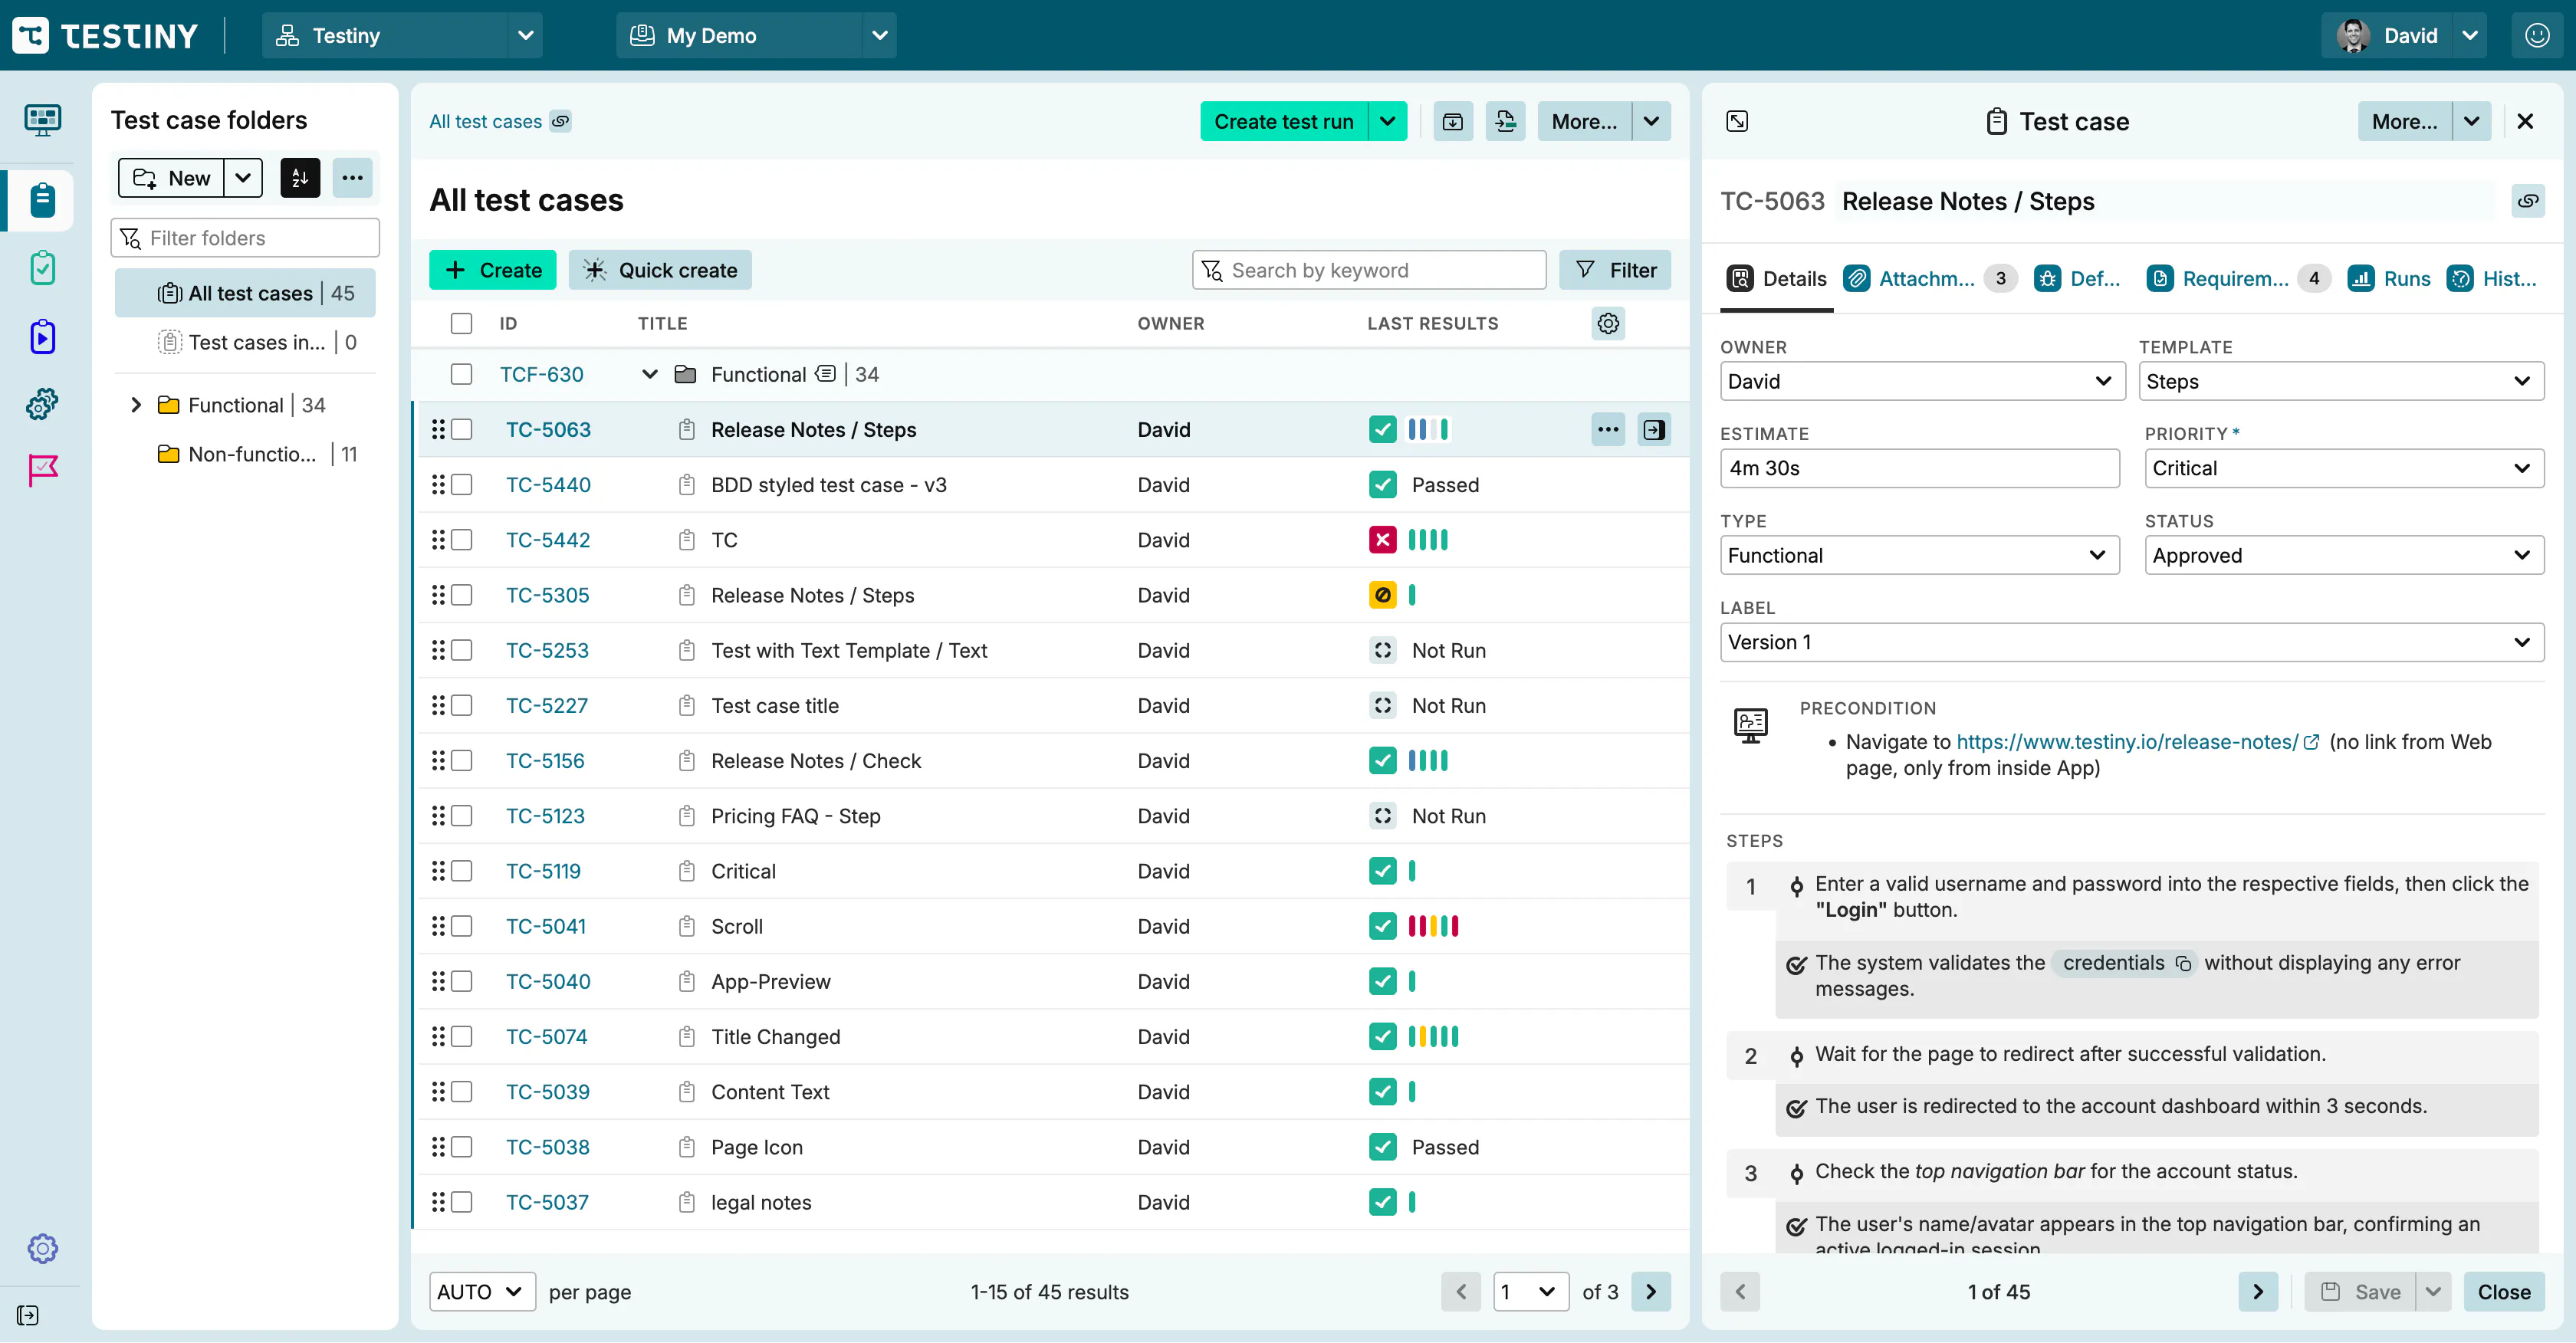Expand the test case panel to full view
The image size is (2576, 1343).
coord(1738,121)
